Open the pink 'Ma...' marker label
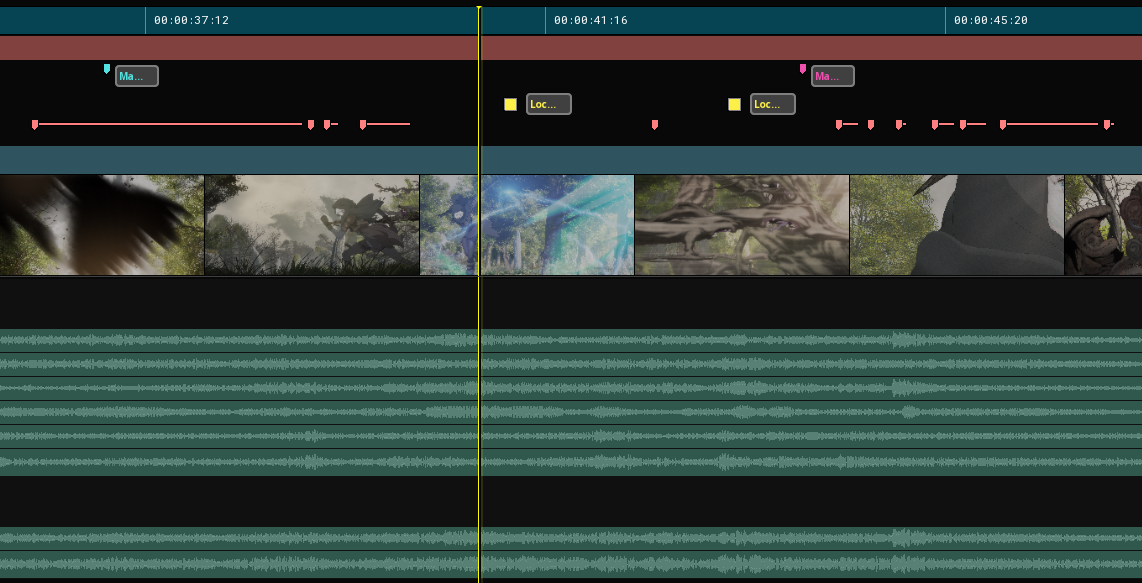Screen dimensions: 1142x583 click(832, 76)
